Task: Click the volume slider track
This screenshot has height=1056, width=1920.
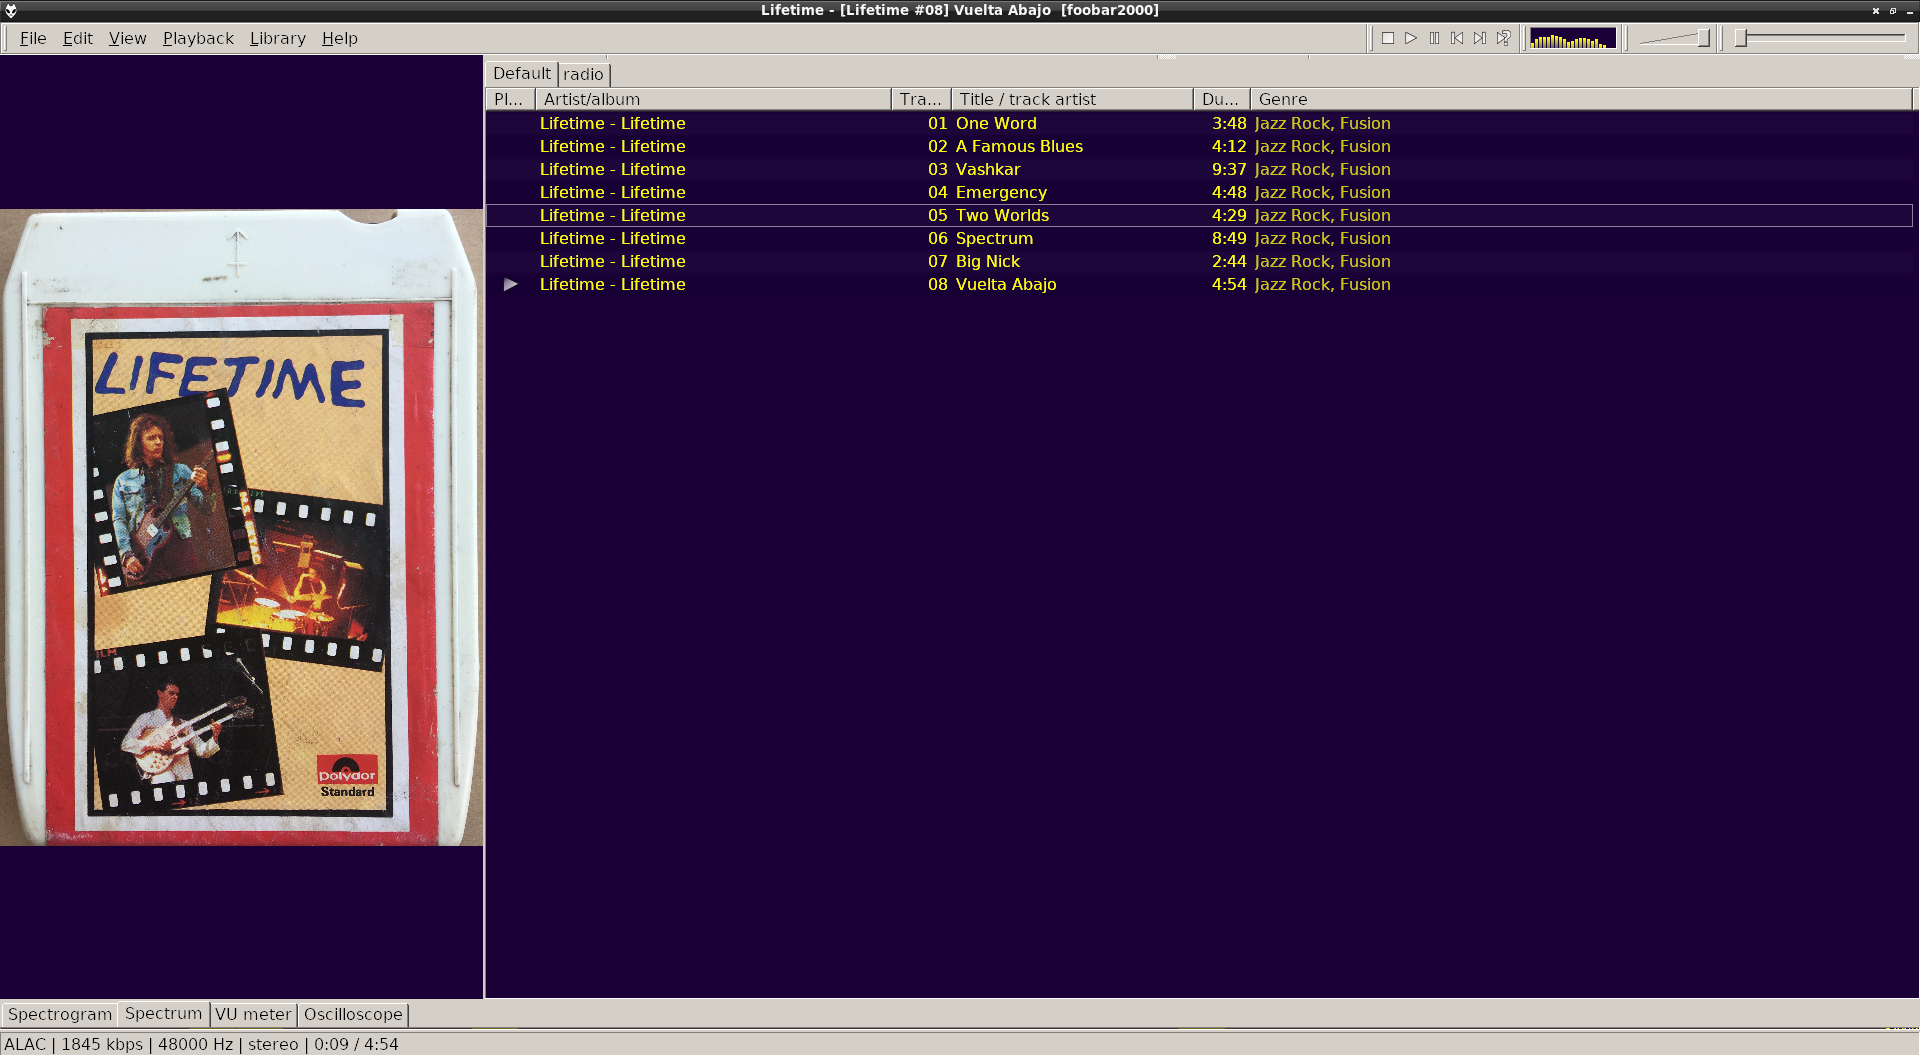Action: (1675, 38)
